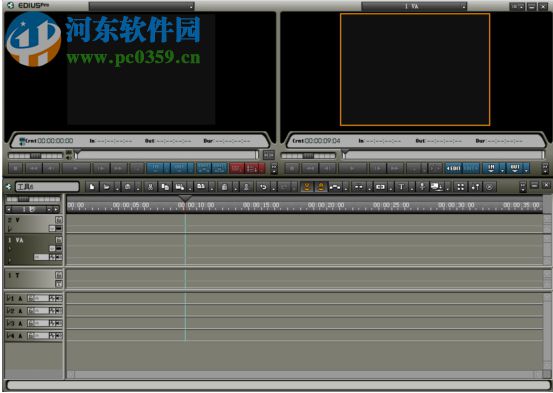This screenshot has height=393, width=553.
Task: Rewind in the left player
Action: pyautogui.click(x=34, y=168)
